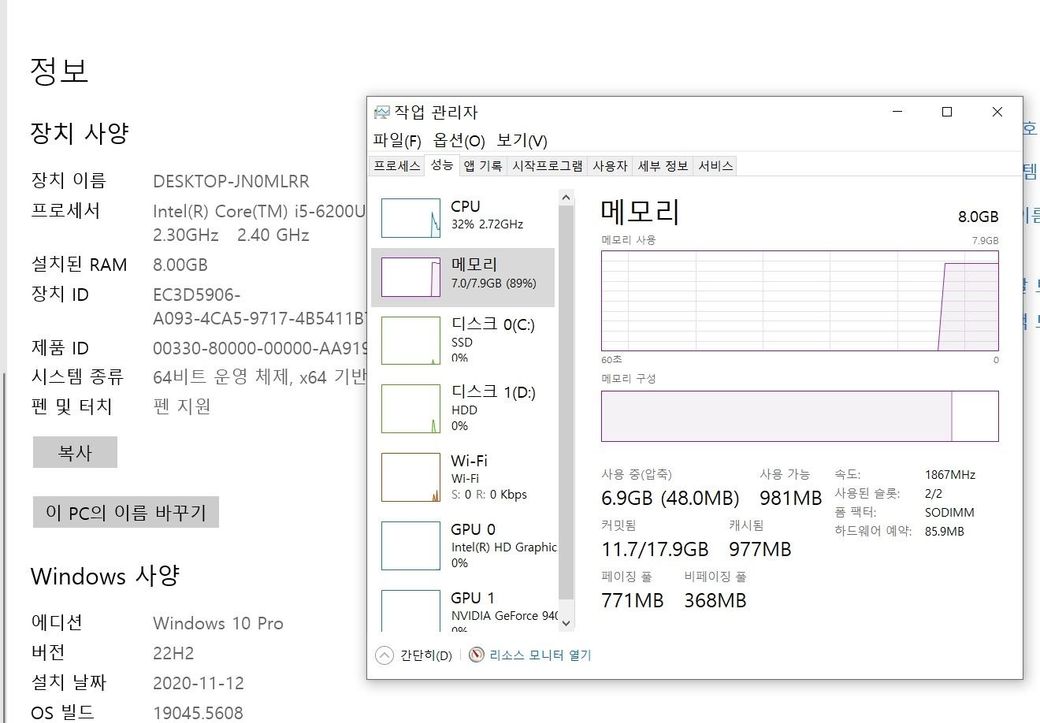Open the 옵션(O) menu
The height and width of the screenshot is (723, 1040).
(459, 140)
